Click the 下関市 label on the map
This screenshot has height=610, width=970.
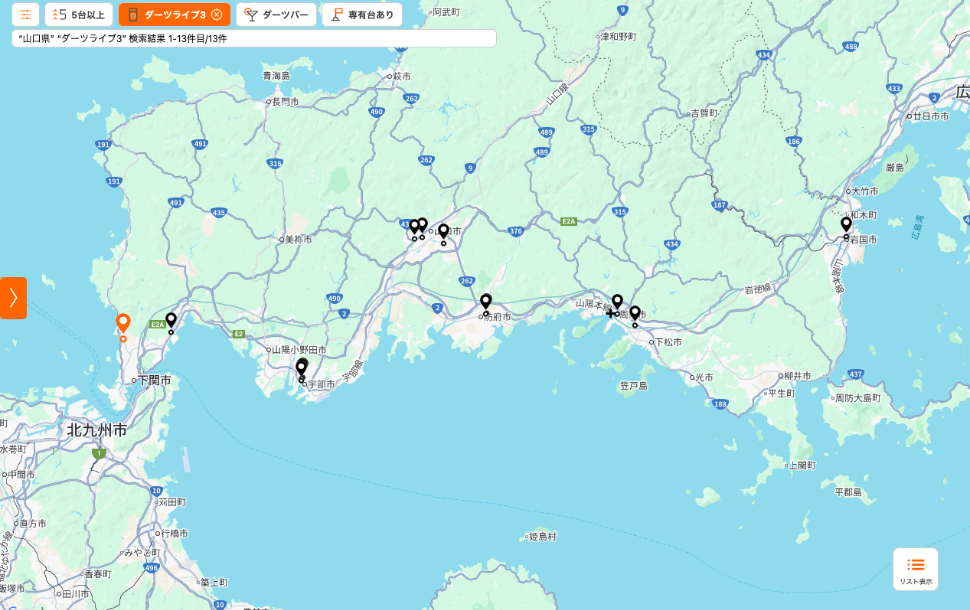coord(155,381)
